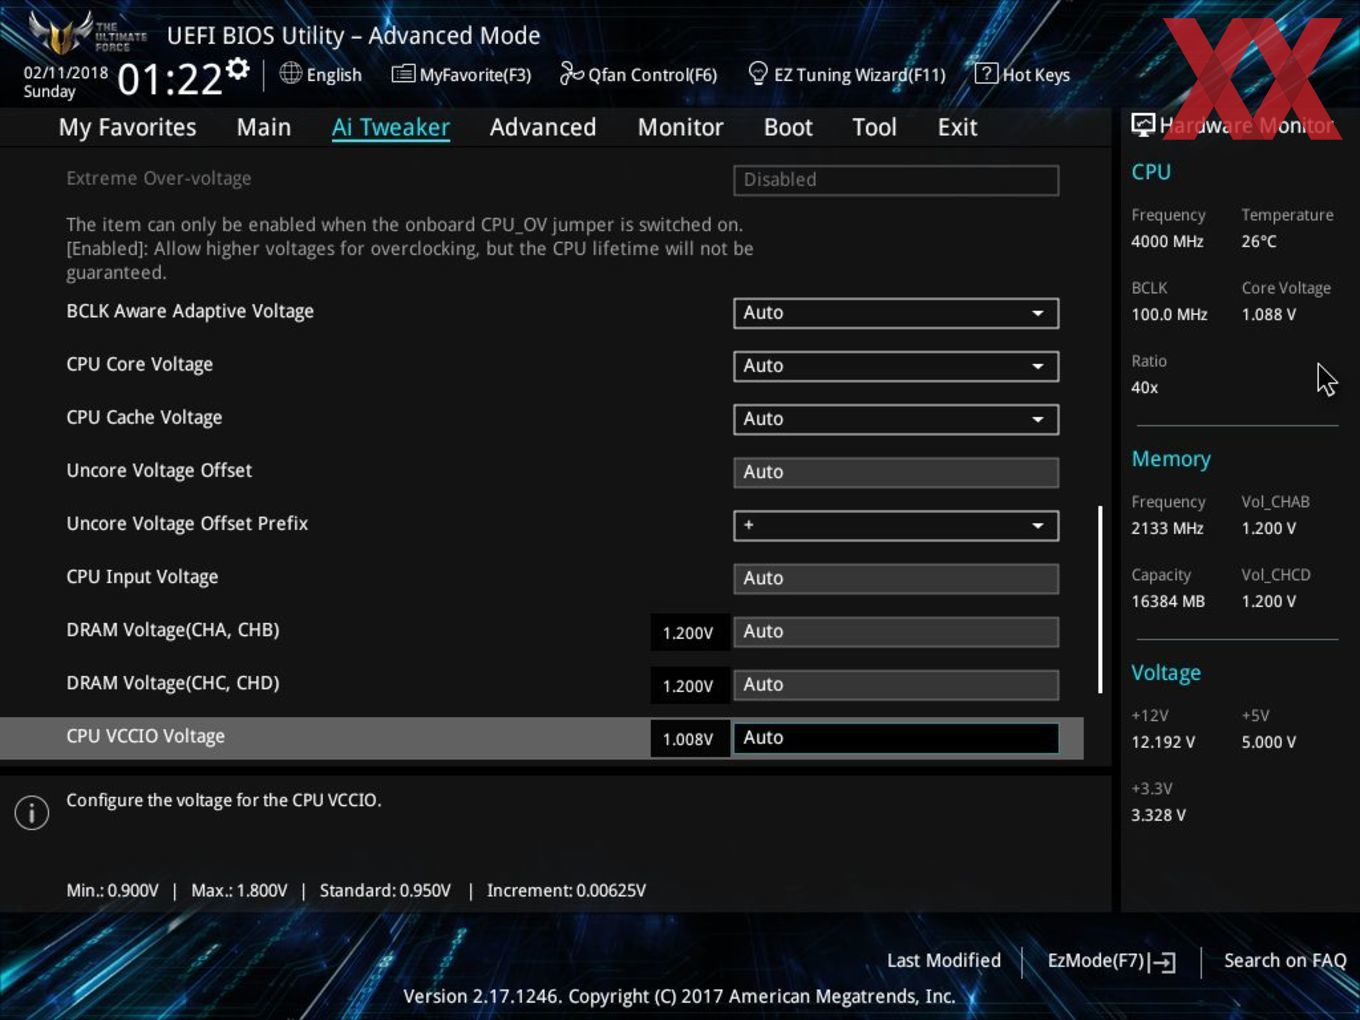Click the fan icon of Qfan Control
Viewport: 1360px width, 1020px height.
point(571,73)
